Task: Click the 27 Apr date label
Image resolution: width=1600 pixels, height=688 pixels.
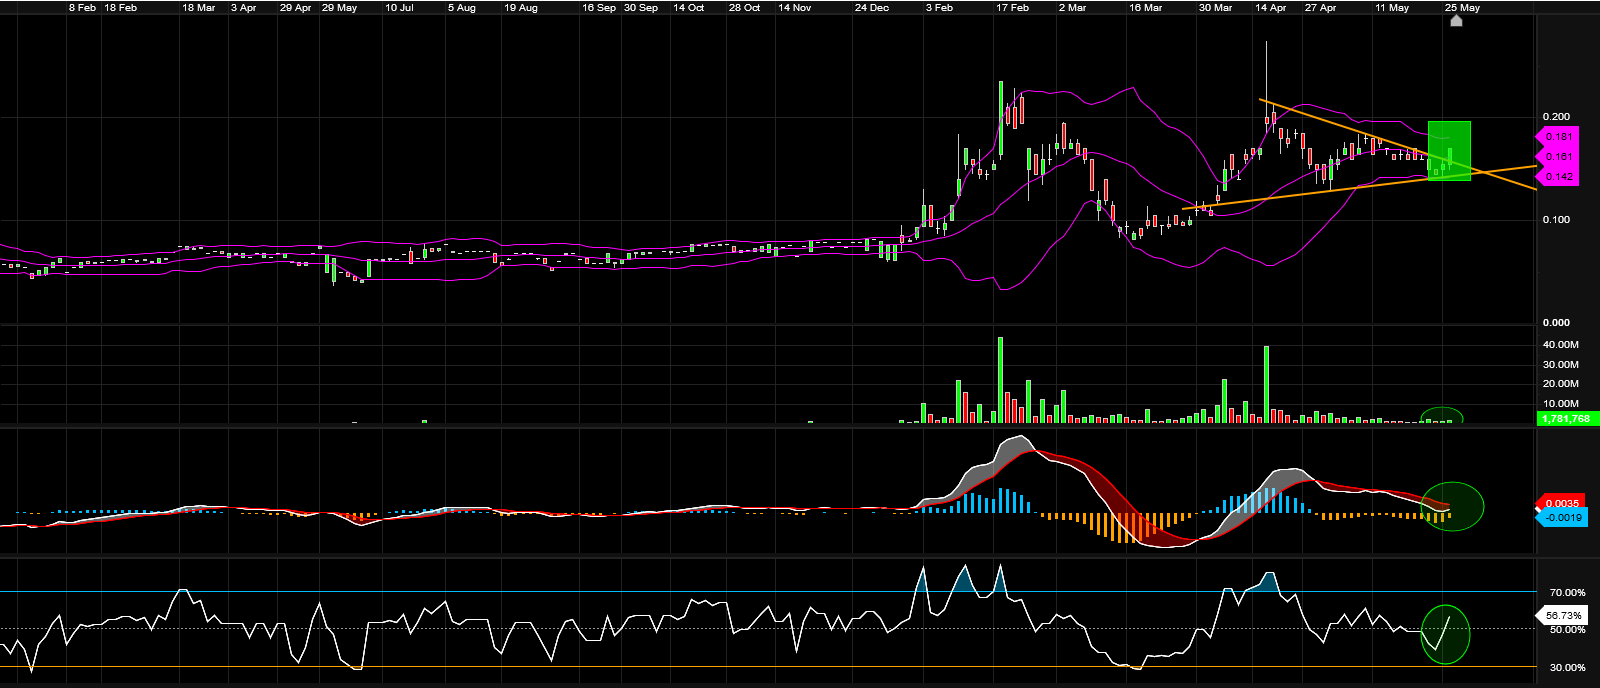Action: tap(1320, 7)
